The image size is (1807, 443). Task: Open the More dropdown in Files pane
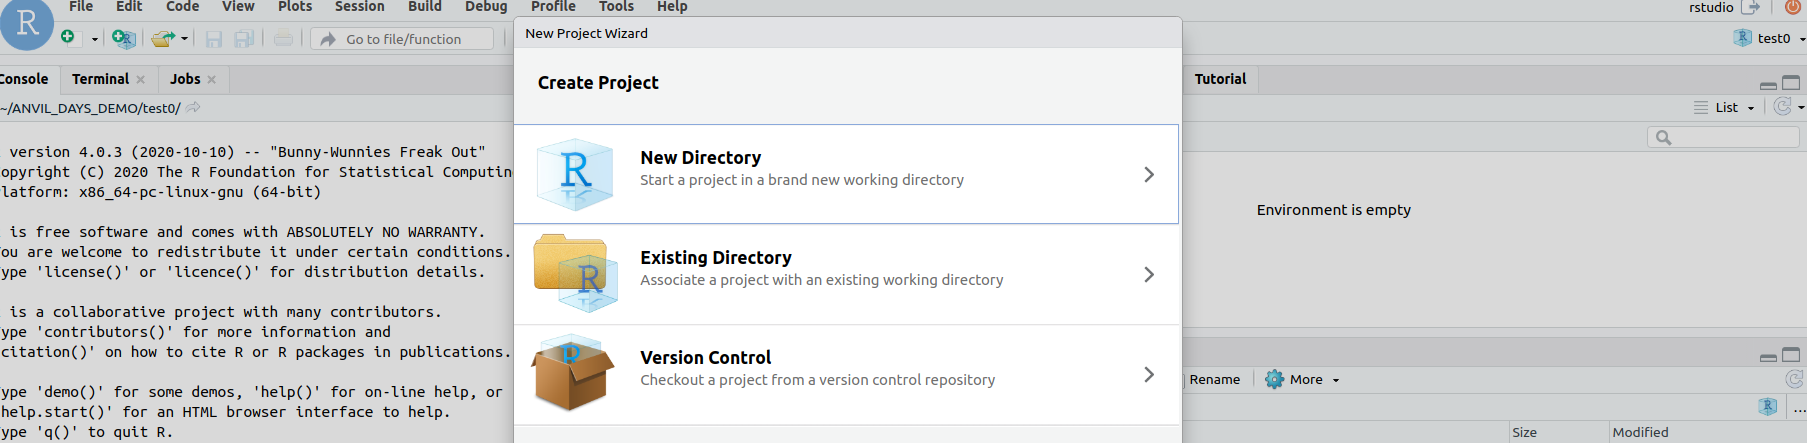pyautogui.click(x=1301, y=379)
